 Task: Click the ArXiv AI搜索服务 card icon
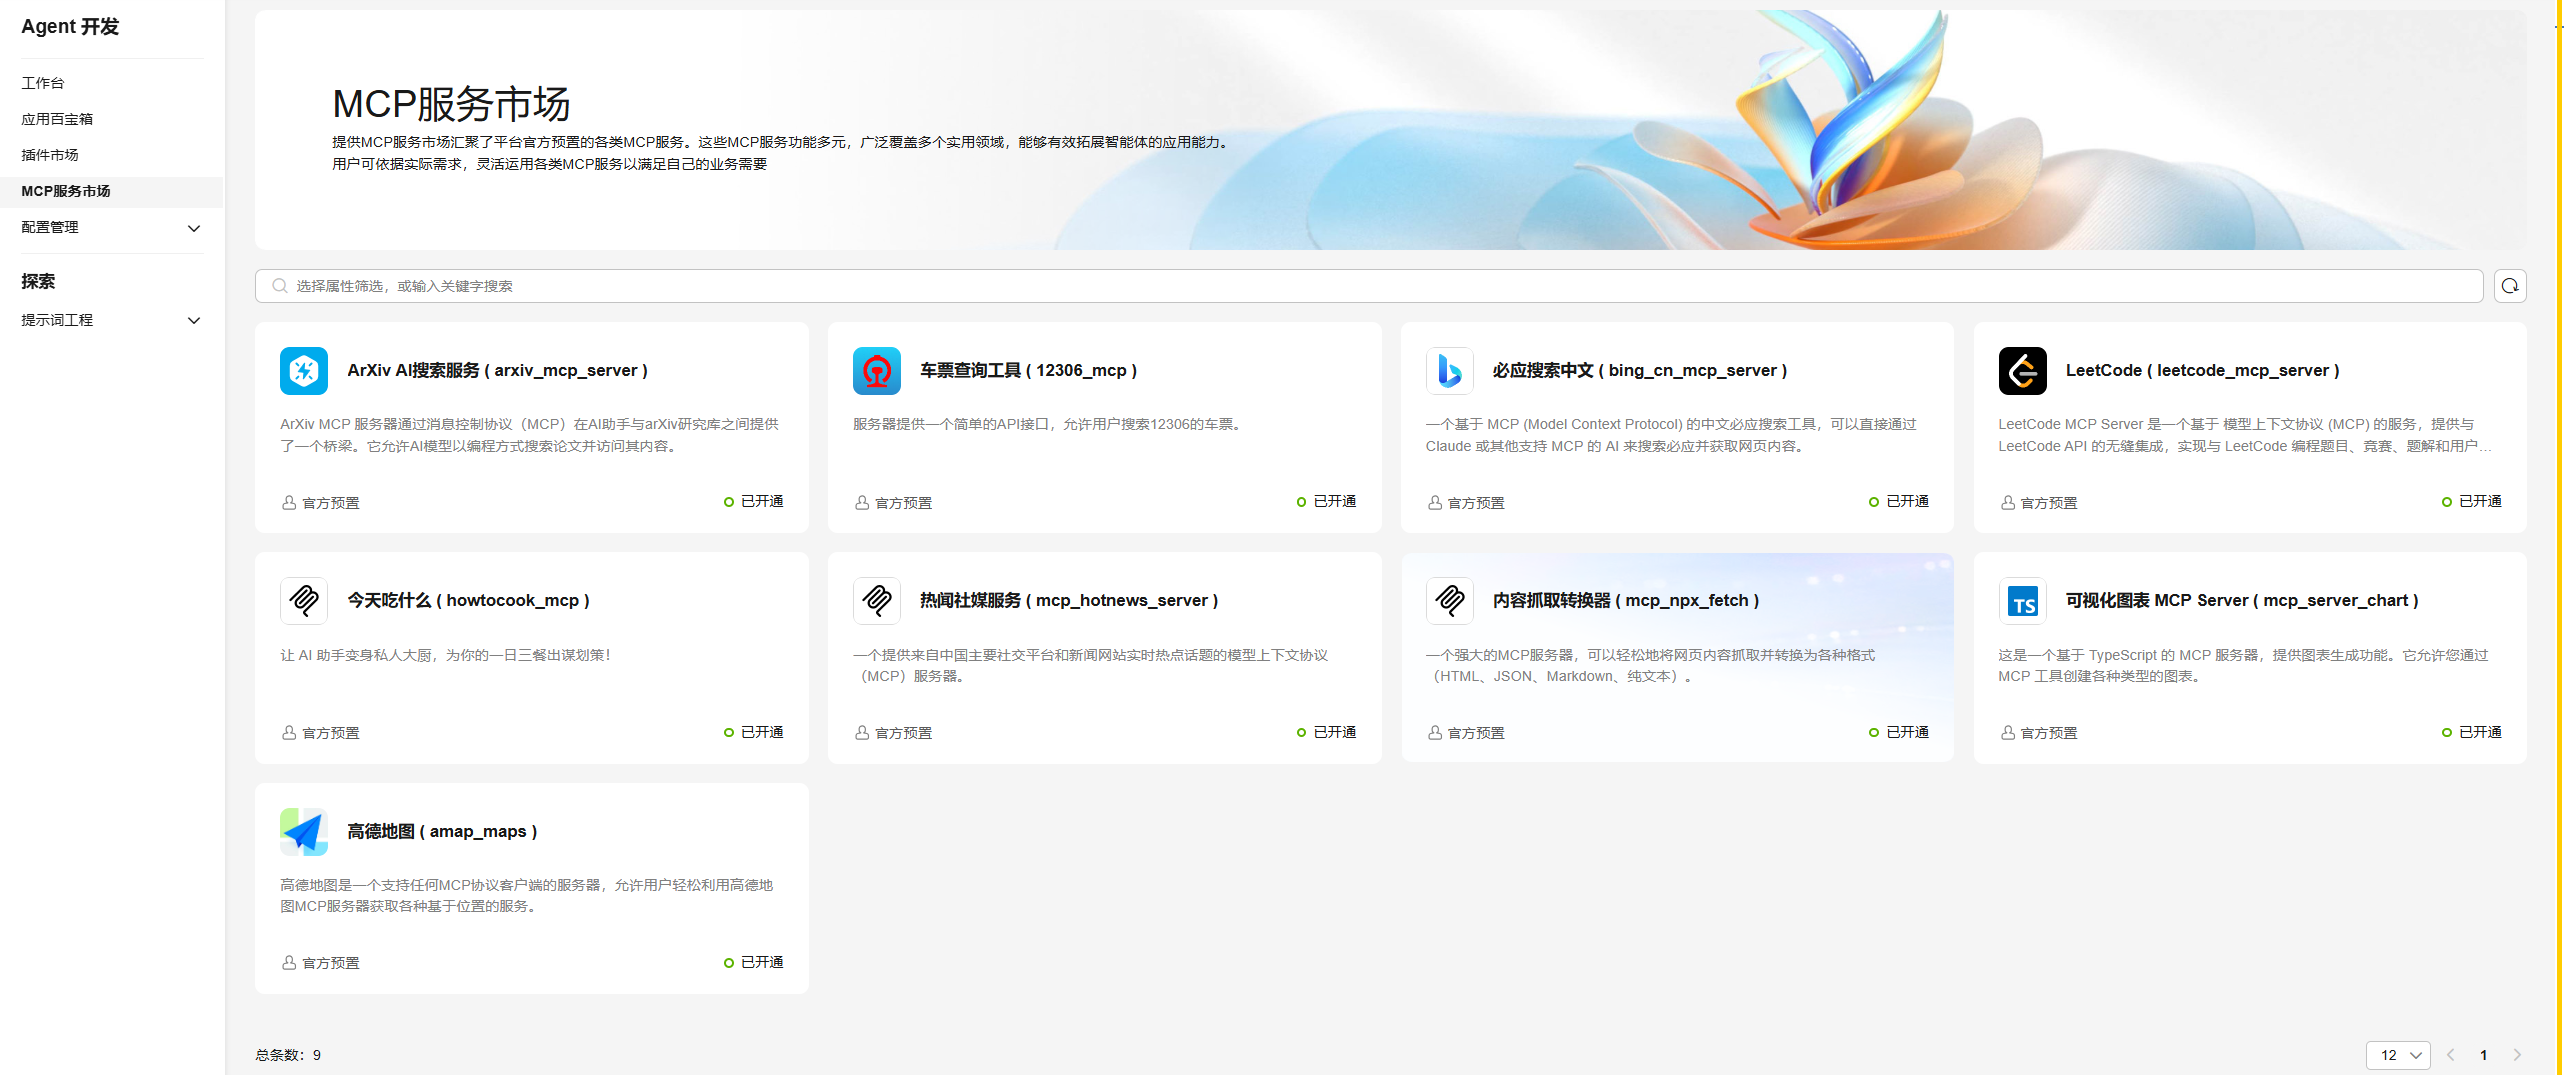point(304,371)
